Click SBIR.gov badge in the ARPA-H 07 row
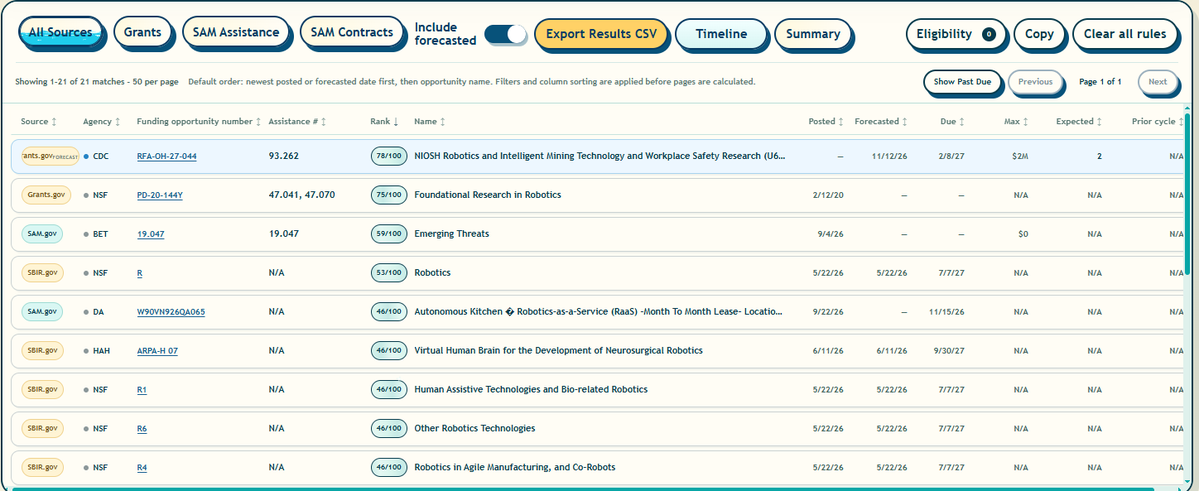 coord(42,351)
